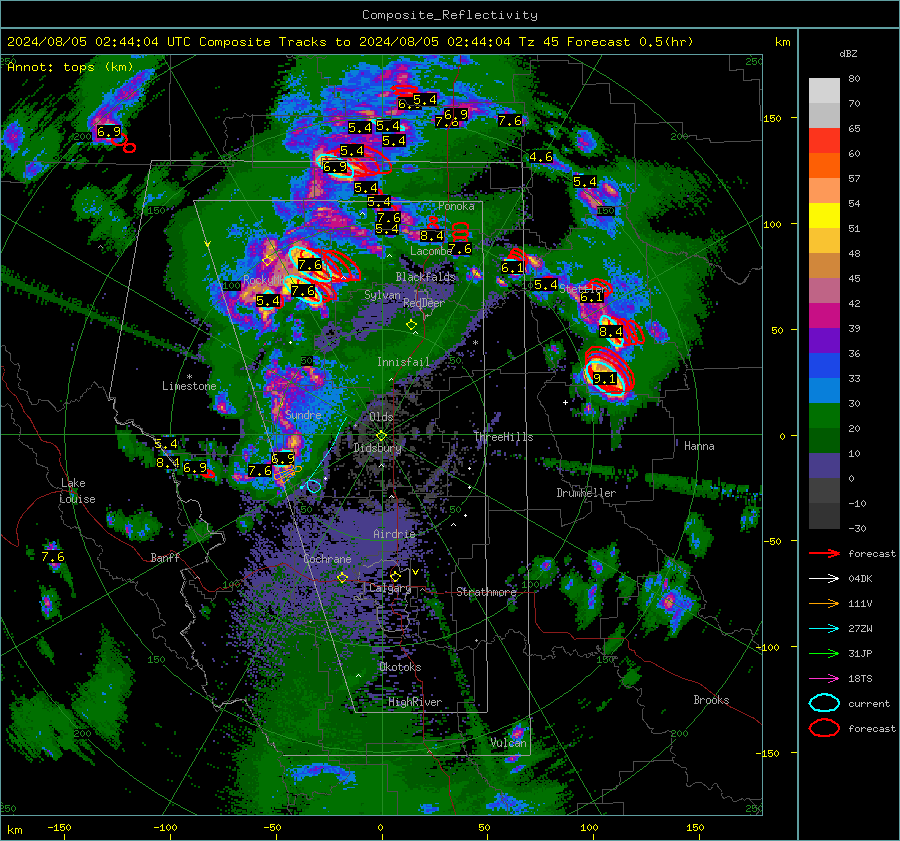Image resolution: width=900 pixels, height=841 pixels.
Task: Click the Lake Louise label
Action: pyautogui.click(x=77, y=491)
